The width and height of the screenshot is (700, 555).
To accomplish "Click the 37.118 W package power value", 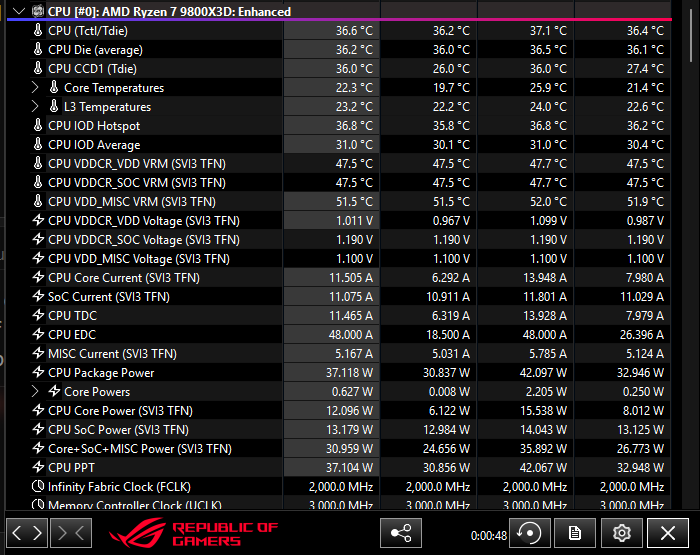I will point(349,372).
